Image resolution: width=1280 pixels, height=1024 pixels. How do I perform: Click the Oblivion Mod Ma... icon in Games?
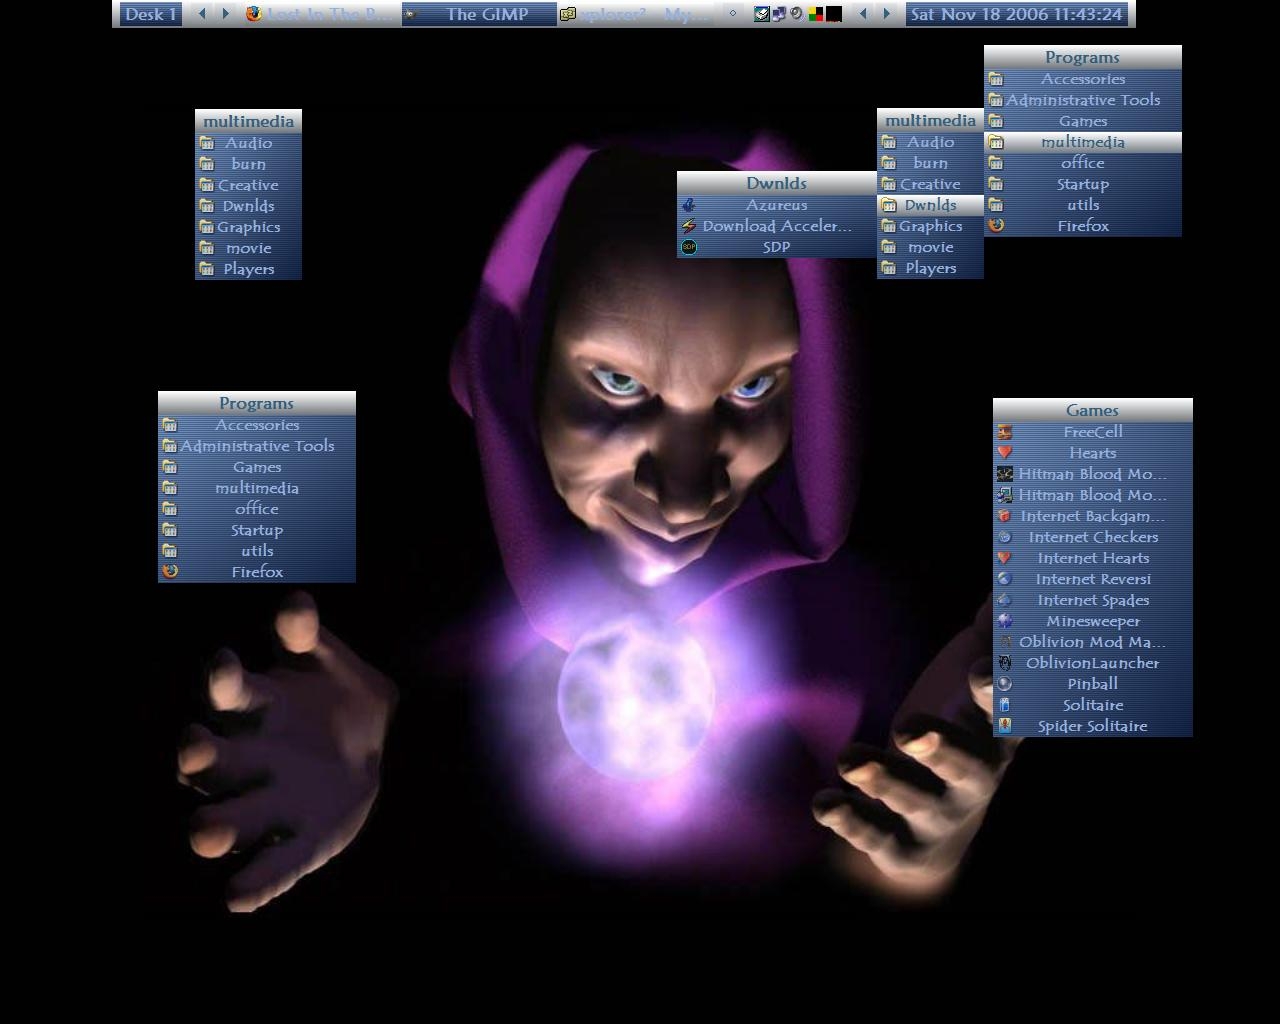coord(1005,642)
